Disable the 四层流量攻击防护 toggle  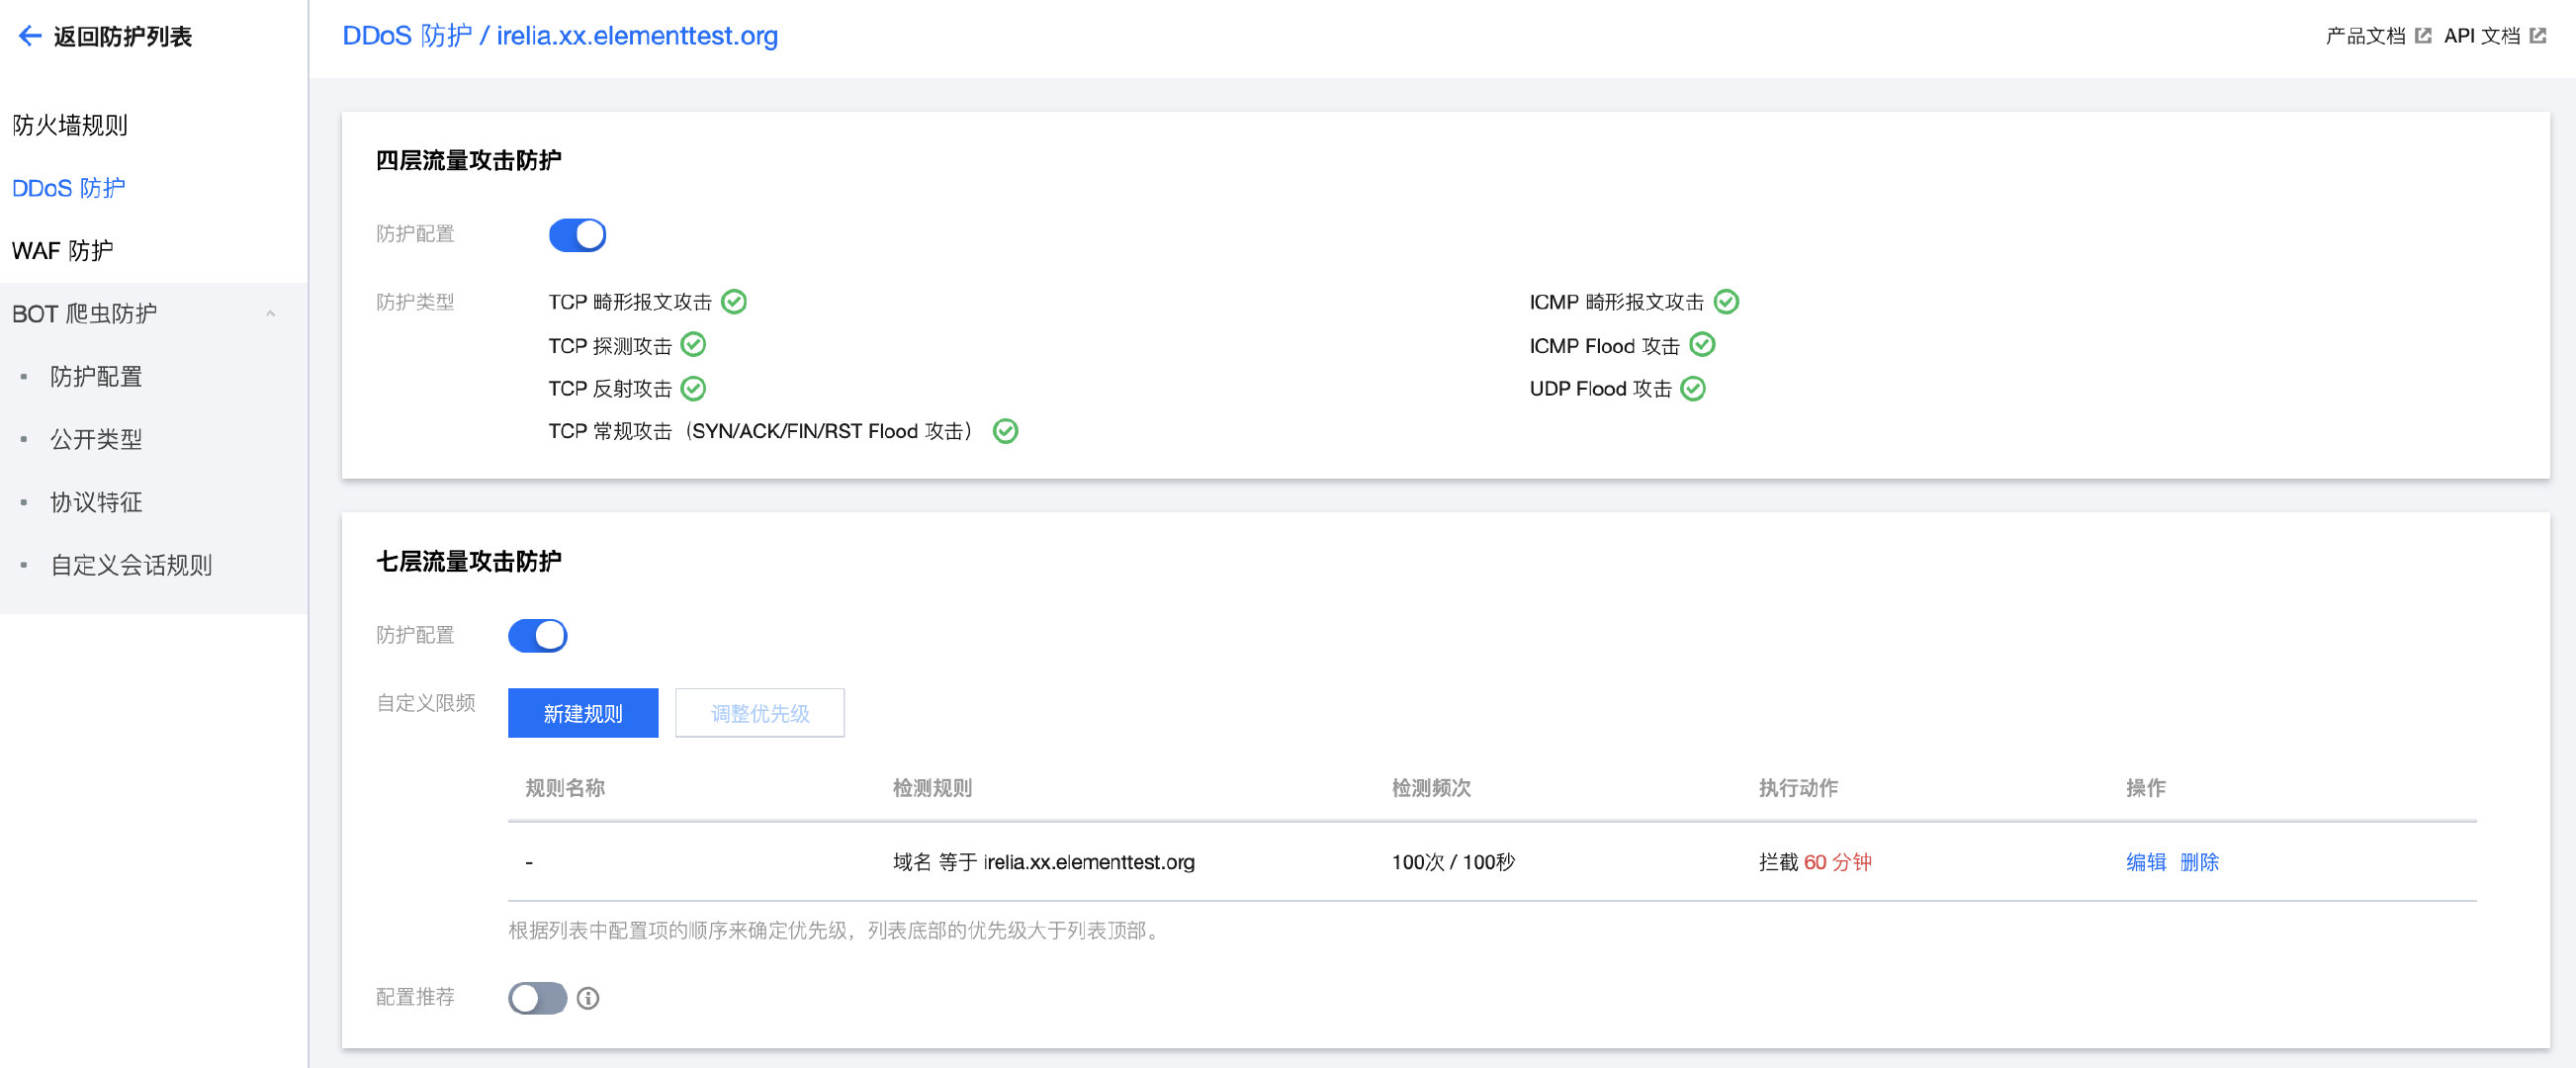pyautogui.click(x=577, y=235)
